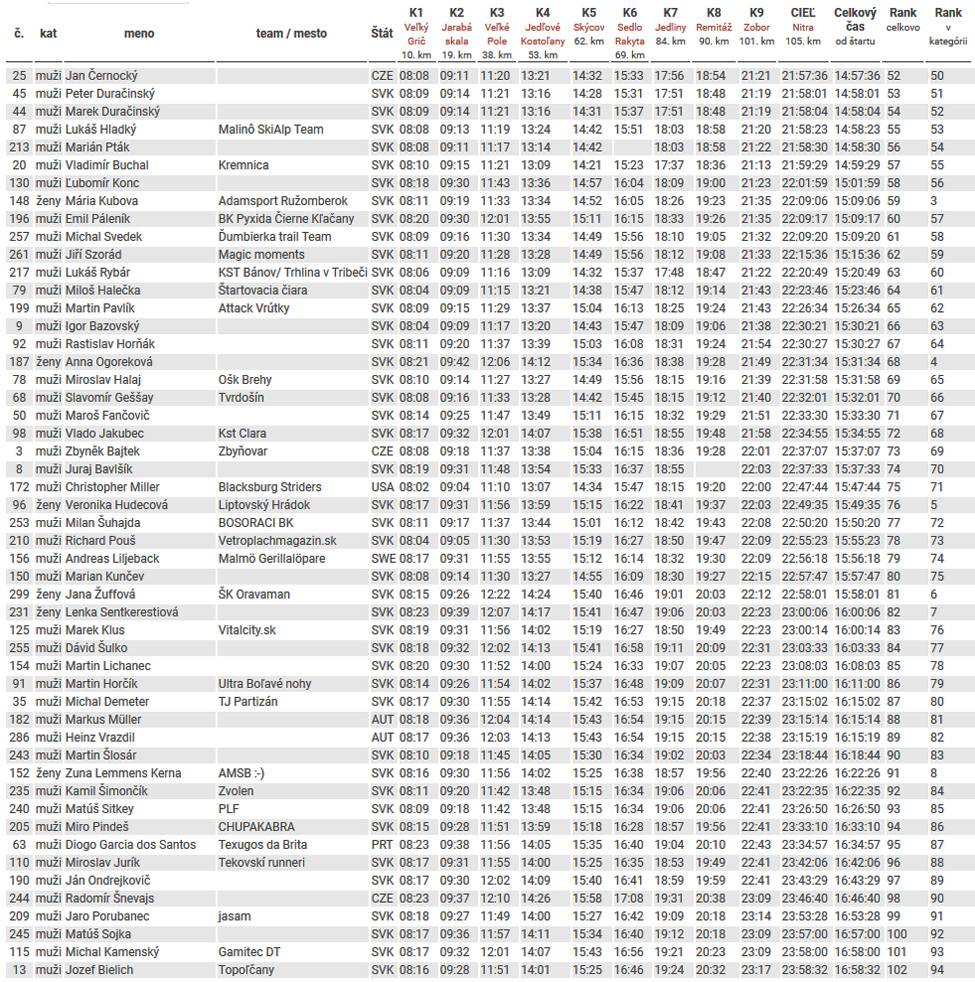Select Jozef Bielich in the last row
Viewport: 975px width, 982px height.
click(99, 970)
